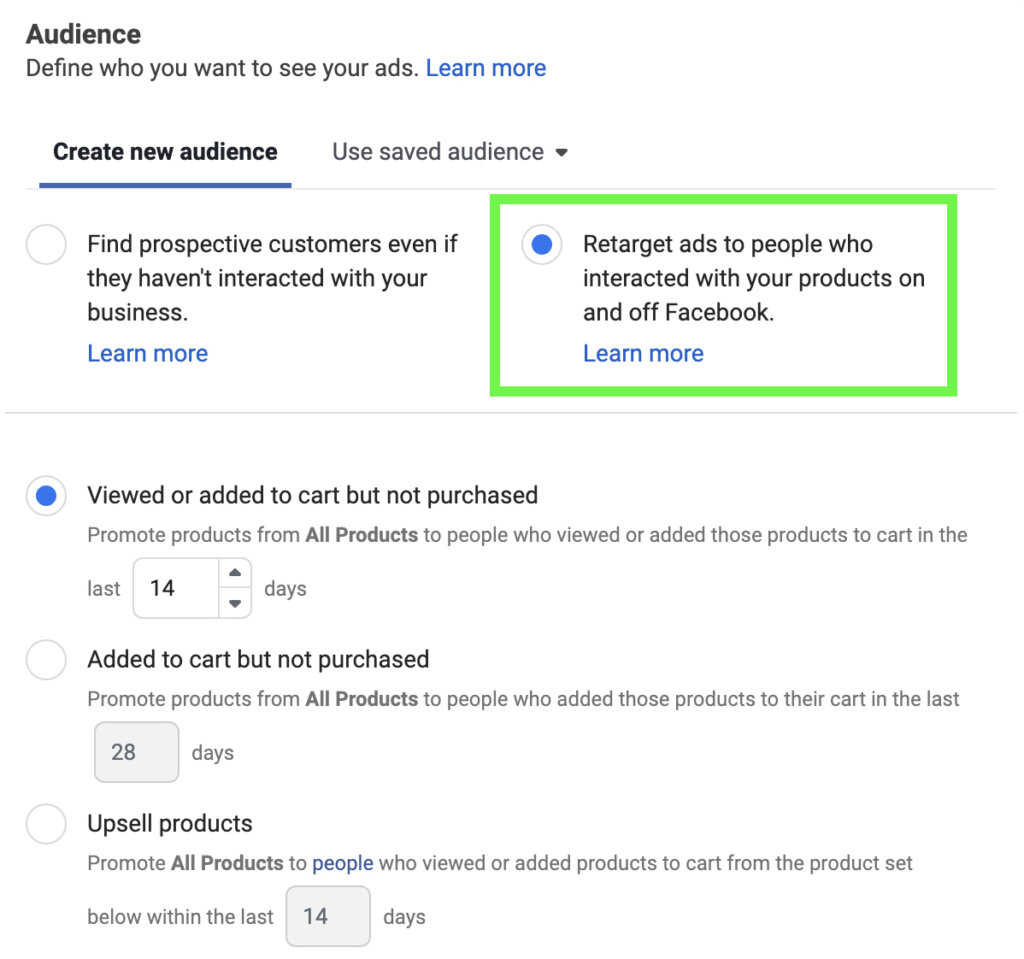The width and height of the screenshot is (1024, 959).
Task: Expand the Use saved audience dropdown arrow
Action: tap(563, 152)
